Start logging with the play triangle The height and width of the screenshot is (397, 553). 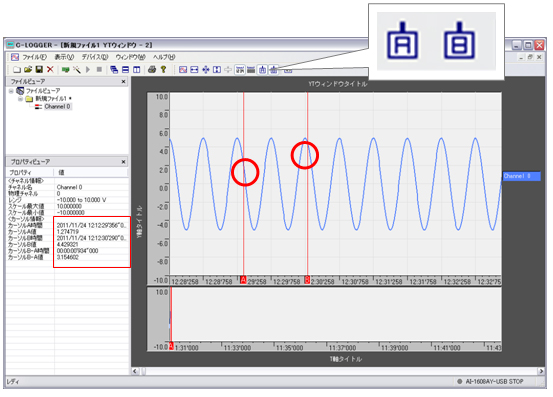[x=88, y=70]
